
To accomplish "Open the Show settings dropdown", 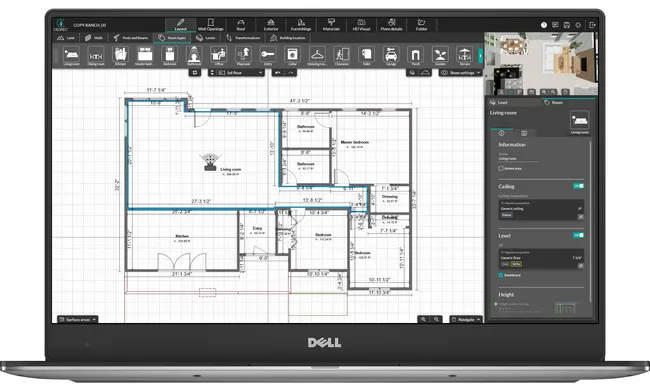I will (460, 73).
